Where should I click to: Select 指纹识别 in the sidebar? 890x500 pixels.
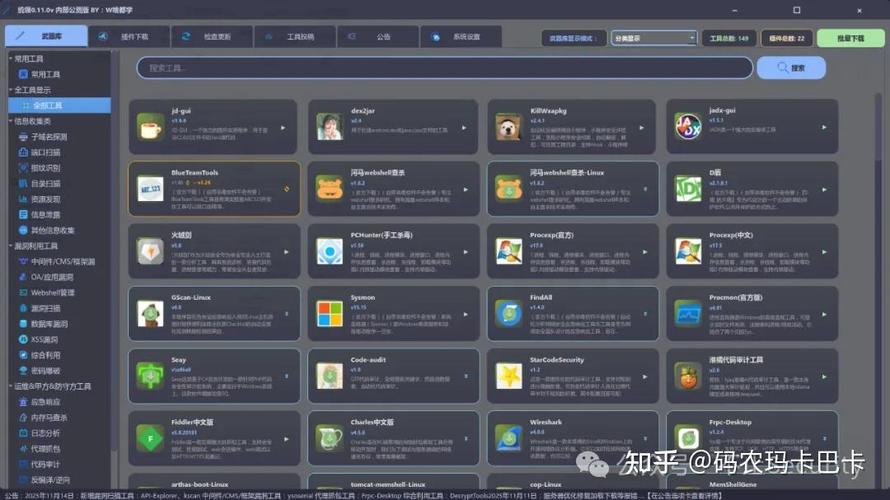[x=60, y=168]
